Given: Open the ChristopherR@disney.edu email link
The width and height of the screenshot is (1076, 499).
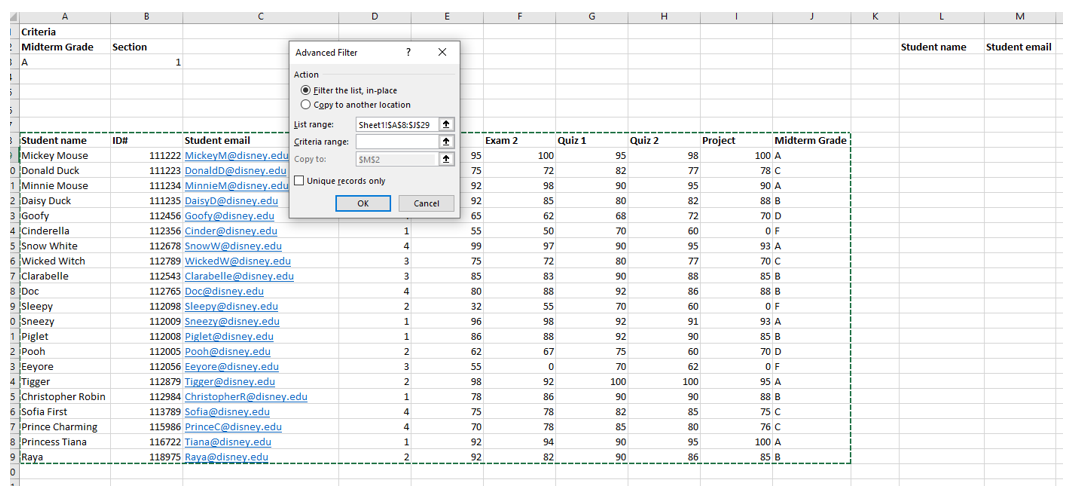Looking at the screenshot, I should (x=245, y=397).
